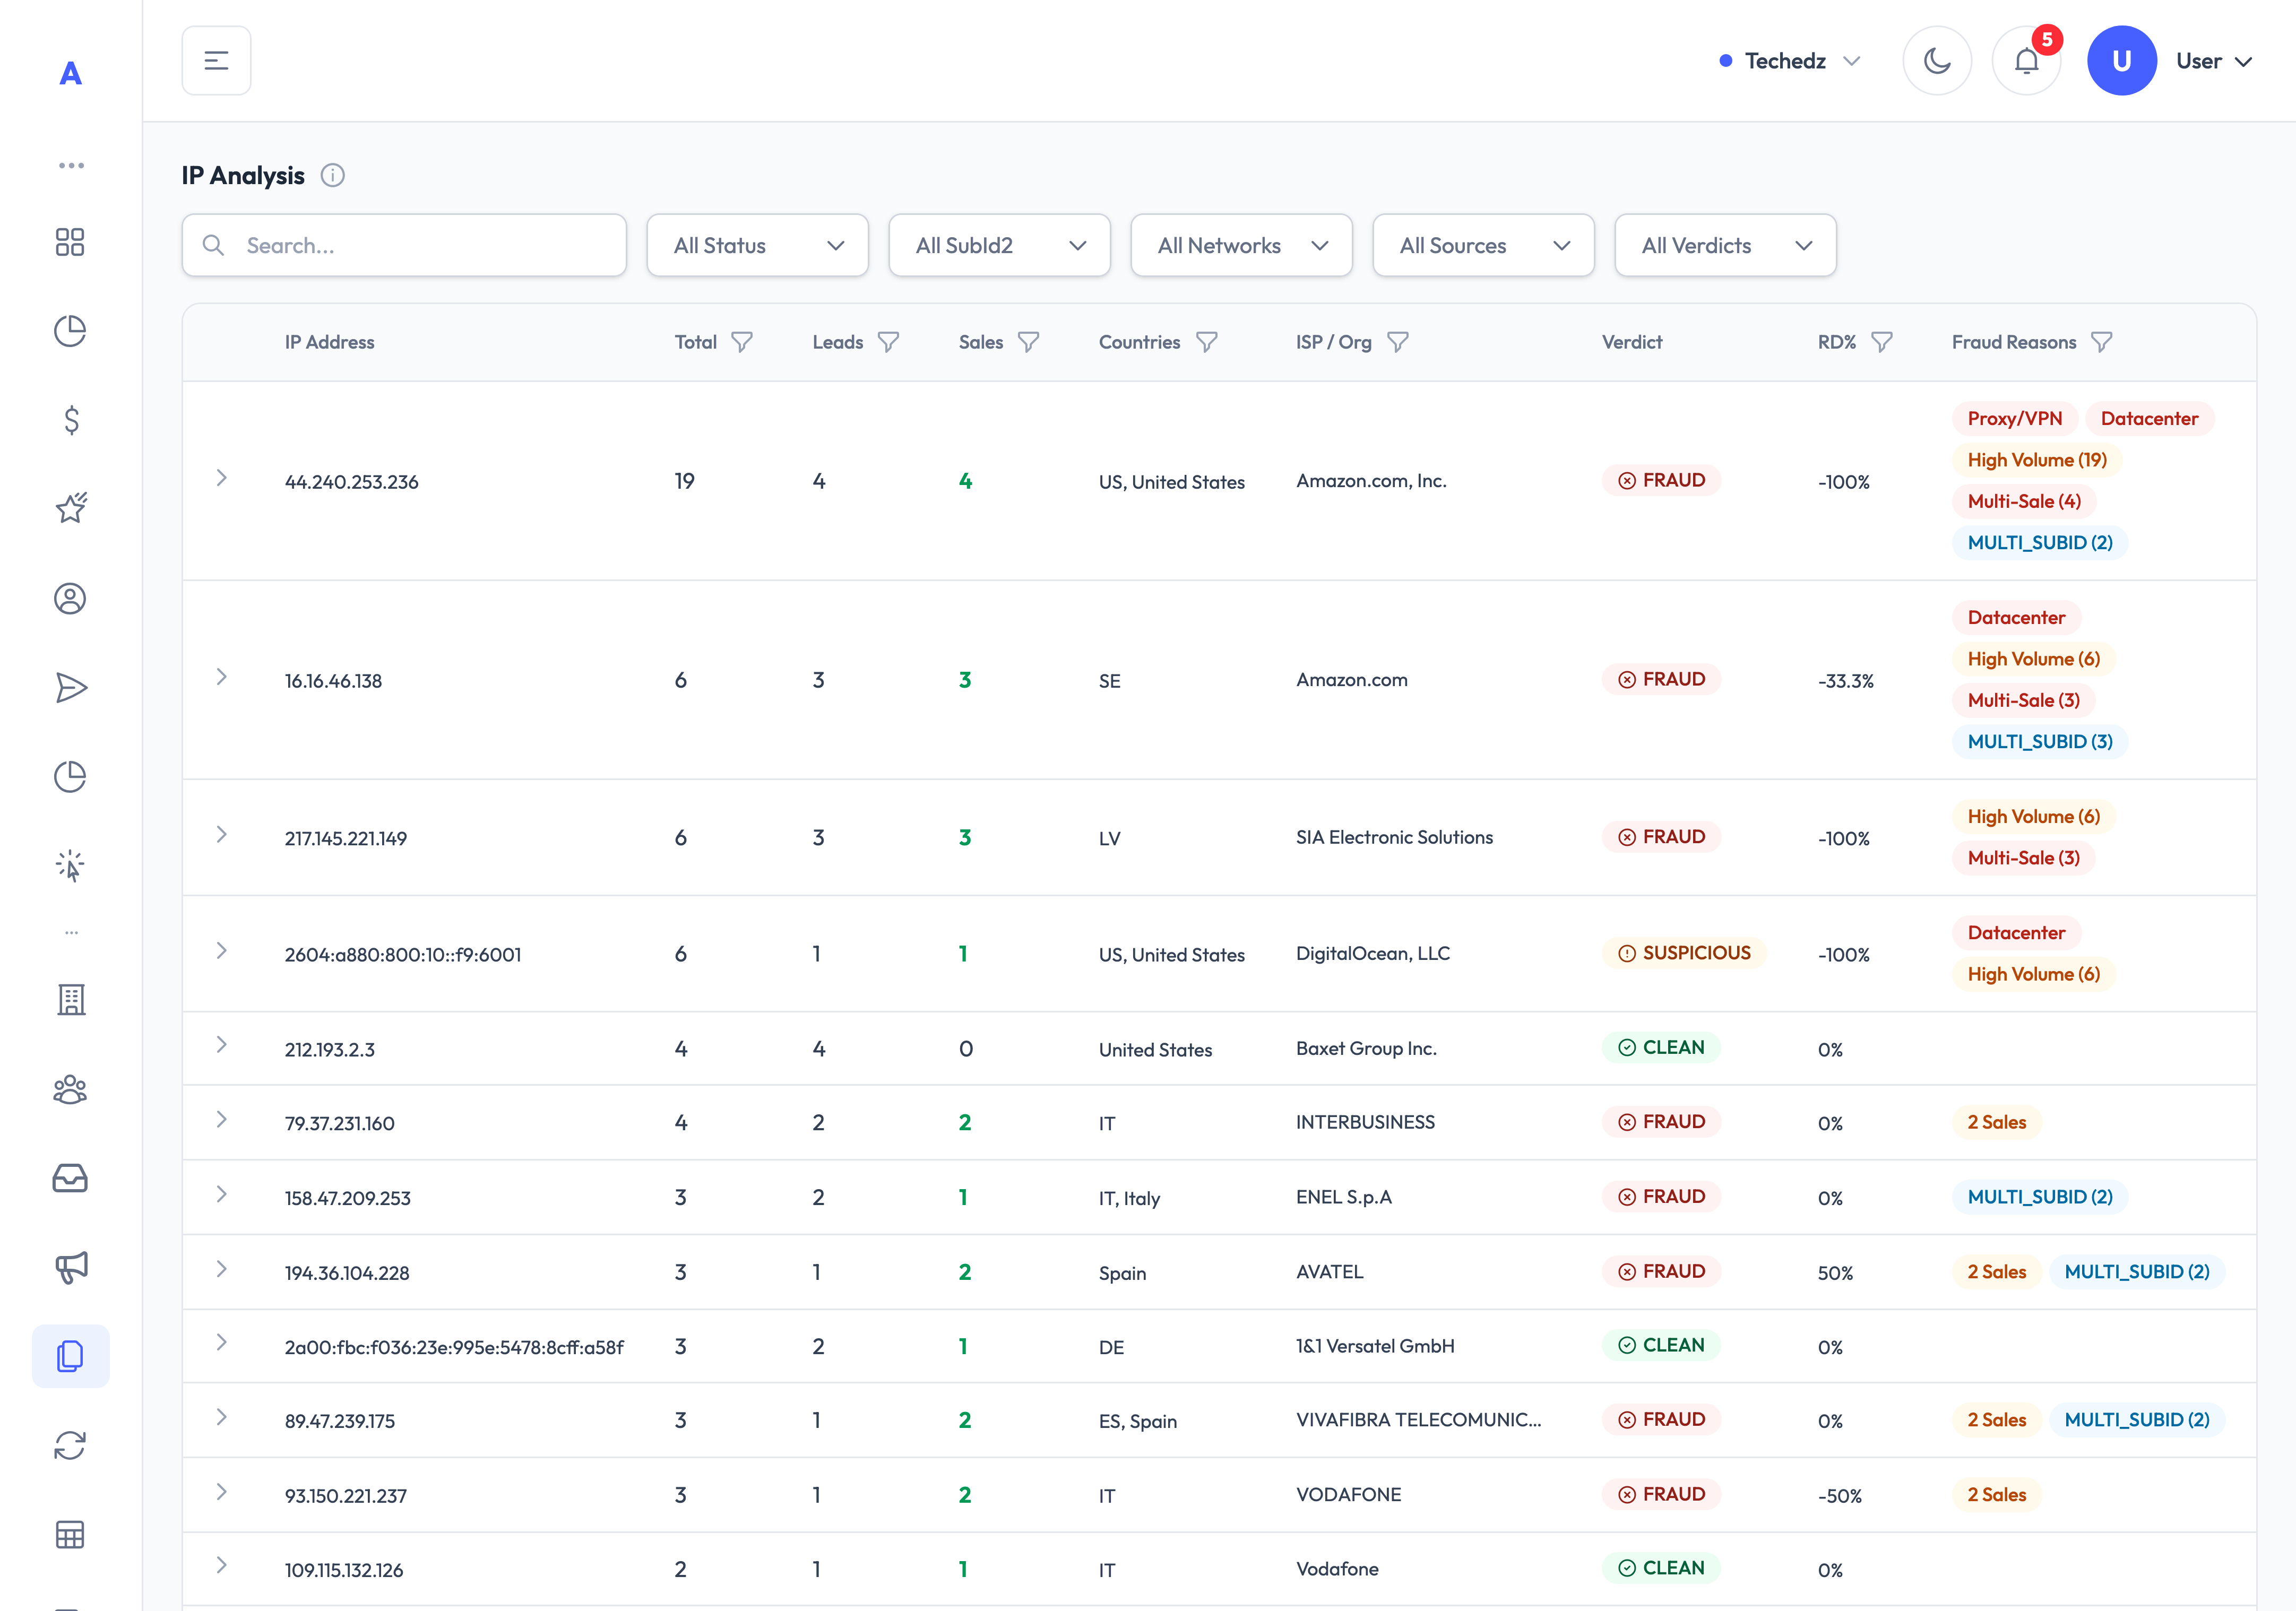Open the table grid icon in sidebar
The image size is (2296, 1611).
[70, 1534]
